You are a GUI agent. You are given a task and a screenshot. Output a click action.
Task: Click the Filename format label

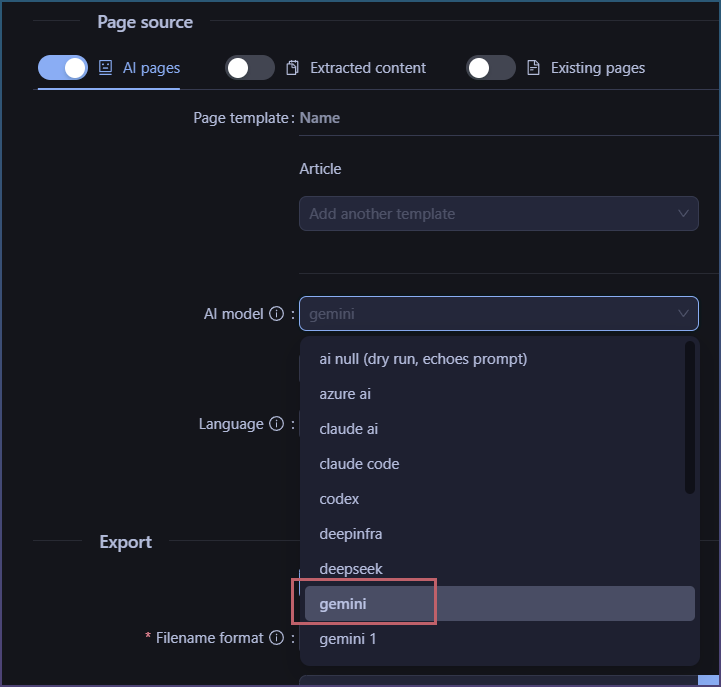[209, 638]
